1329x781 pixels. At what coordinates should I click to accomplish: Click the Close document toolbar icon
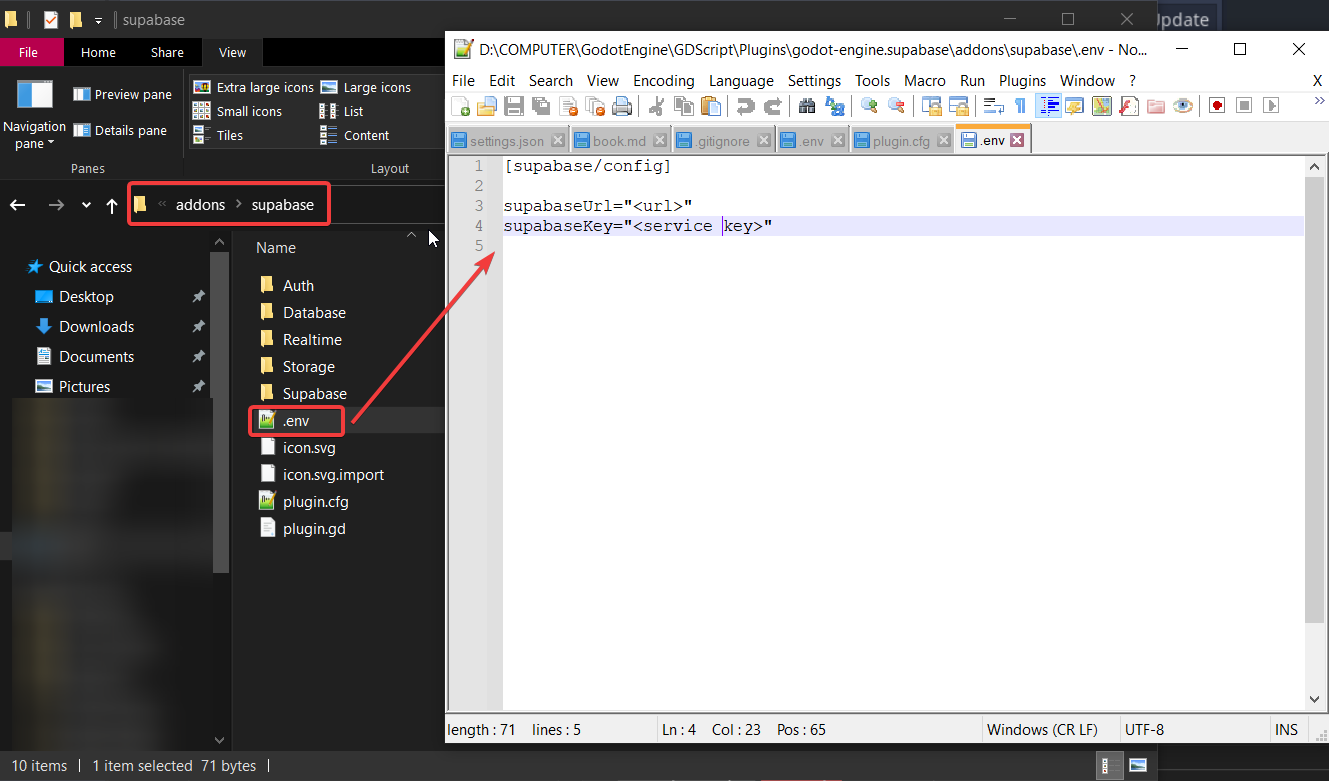click(x=568, y=105)
